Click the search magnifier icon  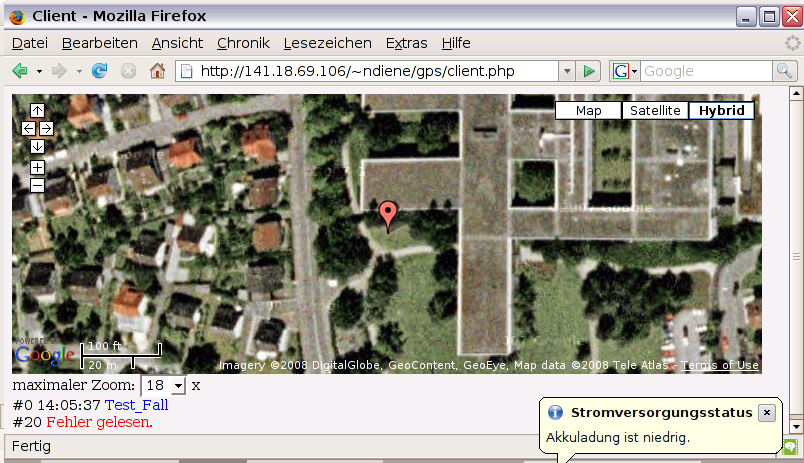pos(784,71)
